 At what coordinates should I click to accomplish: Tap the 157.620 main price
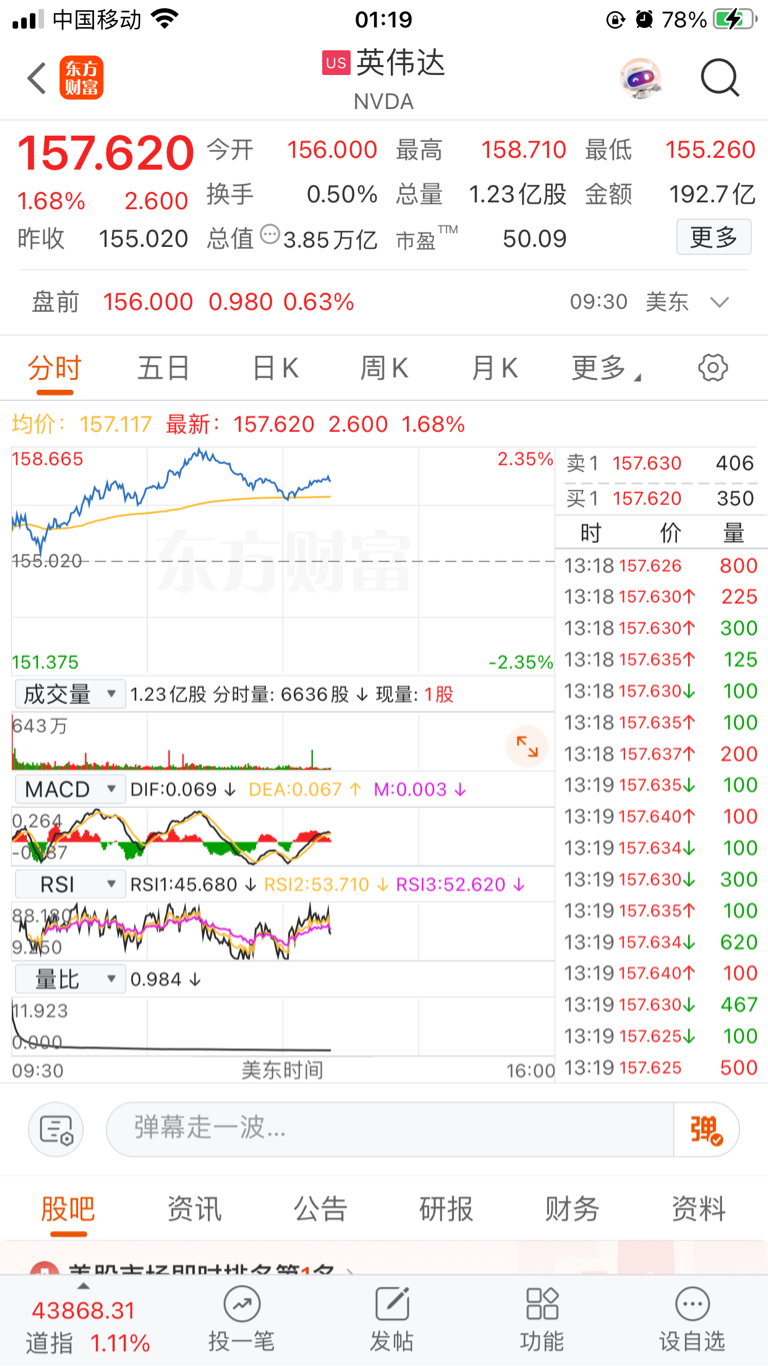point(106,153)
